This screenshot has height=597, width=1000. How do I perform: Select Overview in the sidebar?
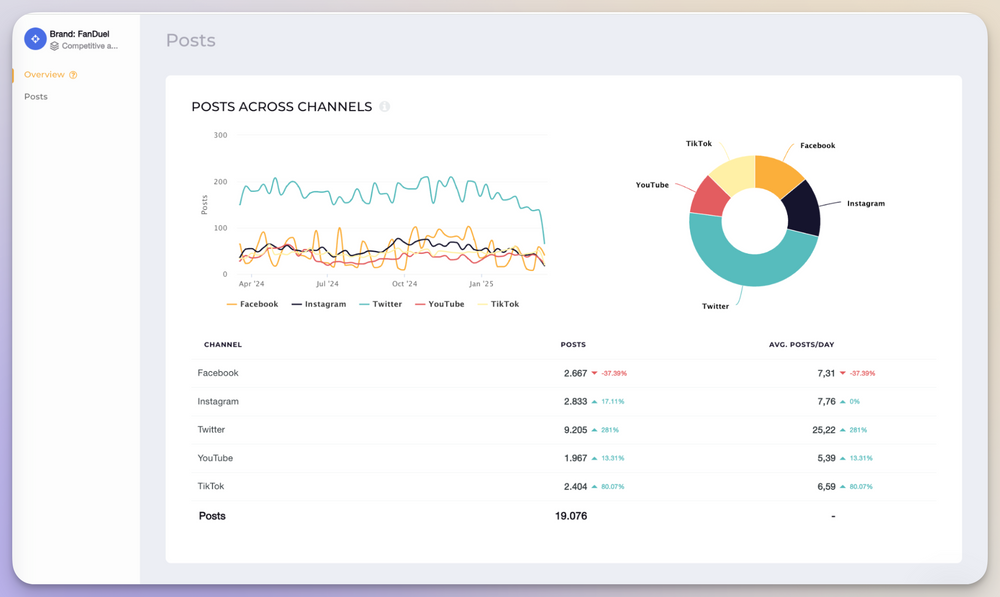pyautogui.click(x=46, y=74)
